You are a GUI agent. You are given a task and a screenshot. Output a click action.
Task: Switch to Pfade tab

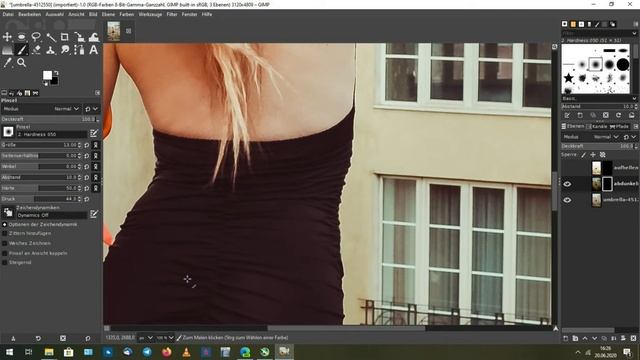click(619, 127)
